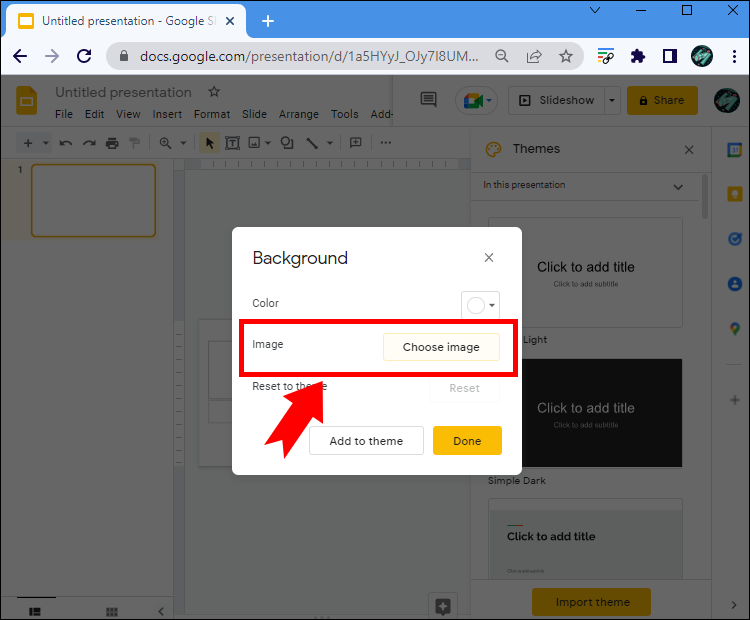The image size is (750, 620).
Task: Open the Insert menu
Action: tap(167, 114)
